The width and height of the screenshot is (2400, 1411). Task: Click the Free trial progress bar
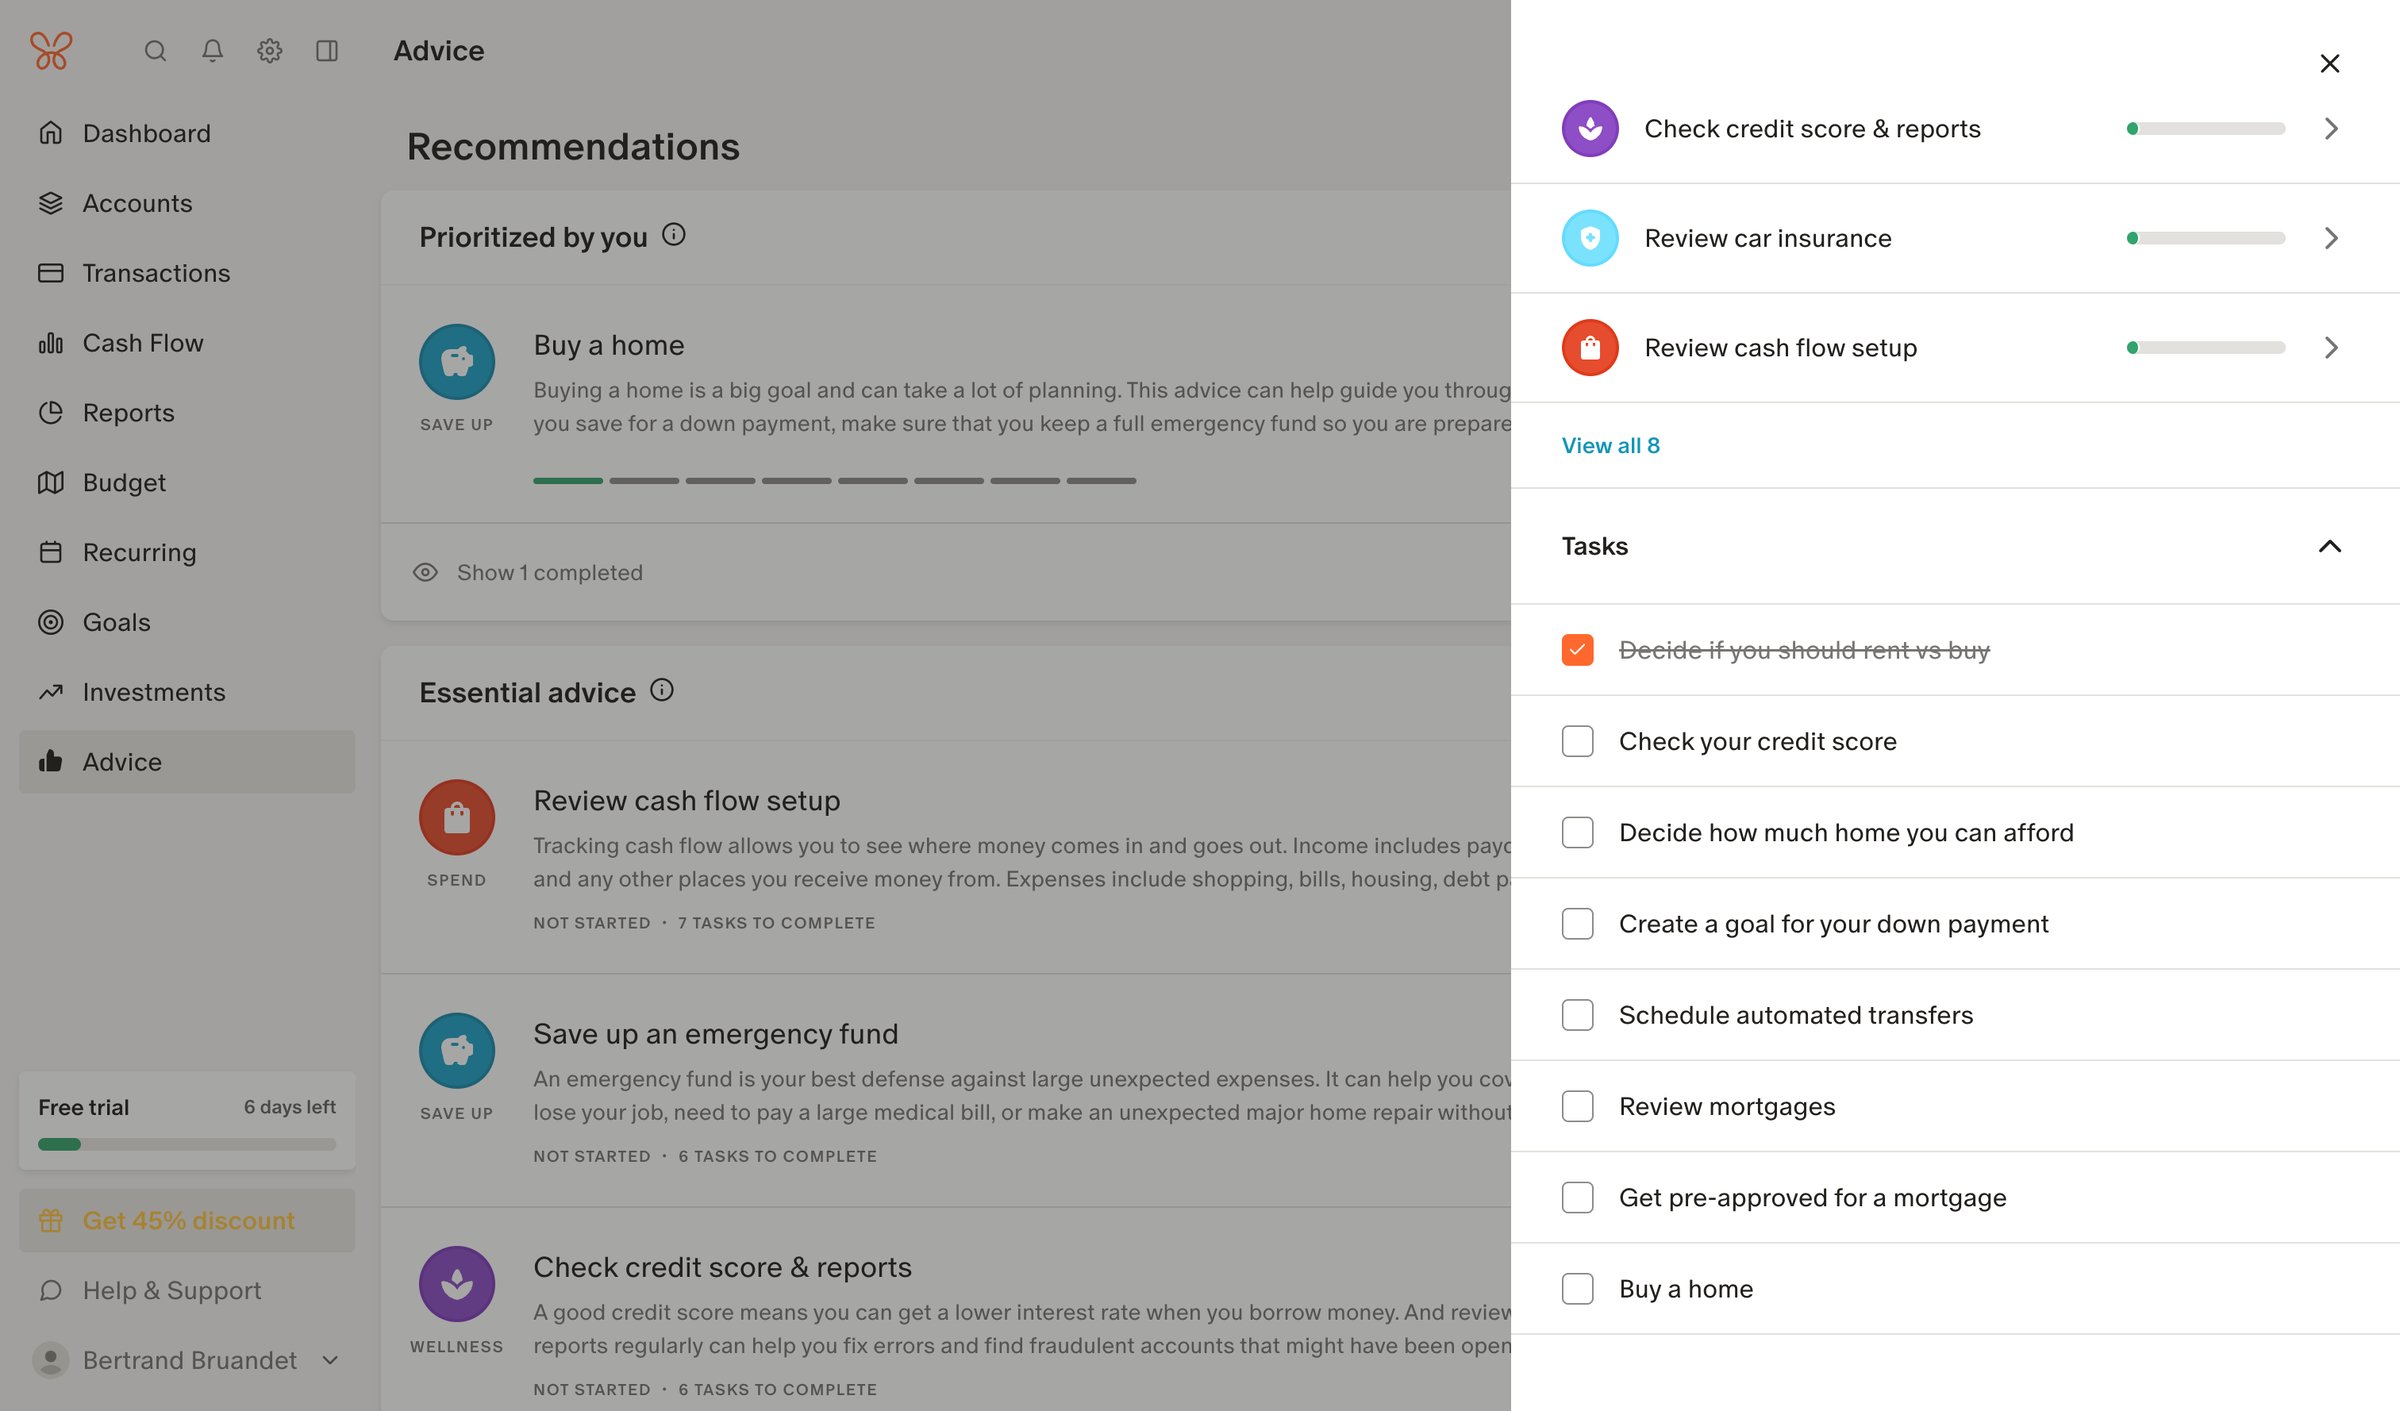(x=187, y=1145)
